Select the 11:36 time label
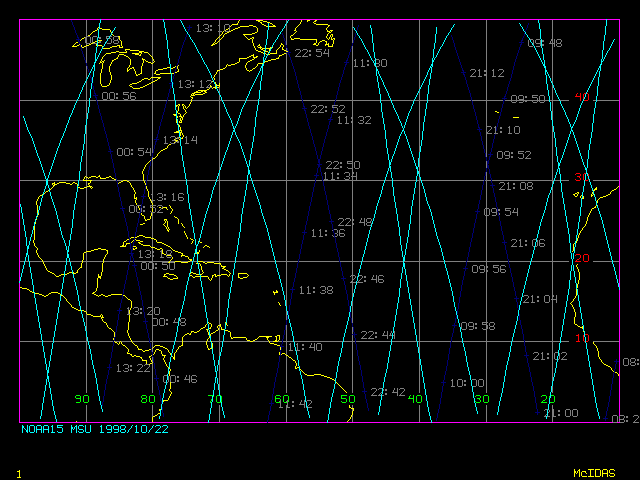Screen dimensions: 640x480 tap(328, 233)
